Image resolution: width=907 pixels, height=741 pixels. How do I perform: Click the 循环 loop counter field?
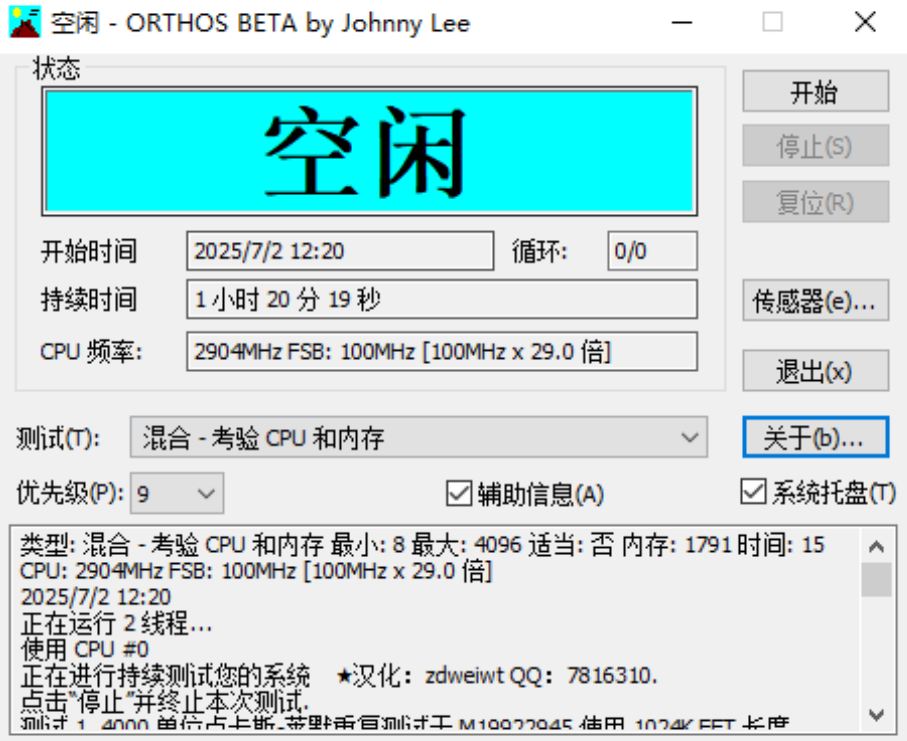pos(652,251)
